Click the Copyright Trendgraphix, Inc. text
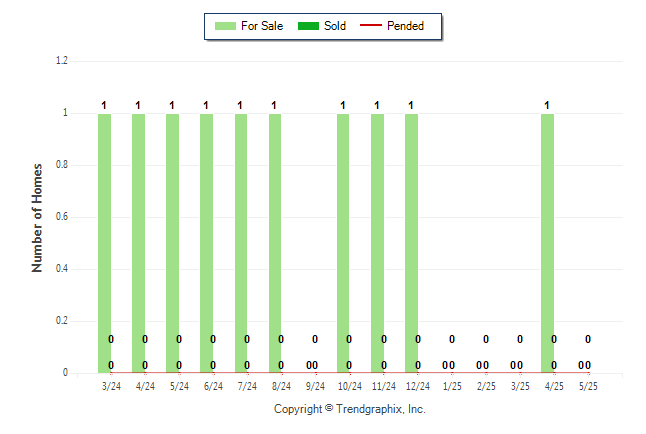The image size is (646, 434). pos(350,409)
